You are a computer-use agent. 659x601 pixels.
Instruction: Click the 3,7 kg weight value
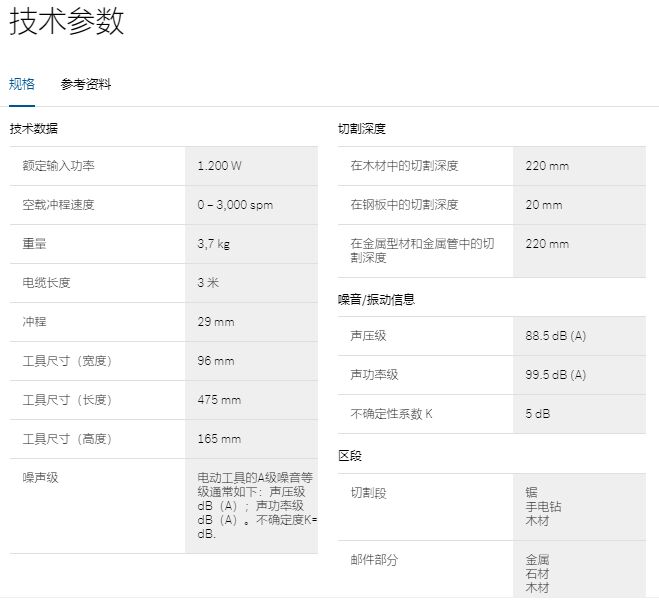click(214, 244)
